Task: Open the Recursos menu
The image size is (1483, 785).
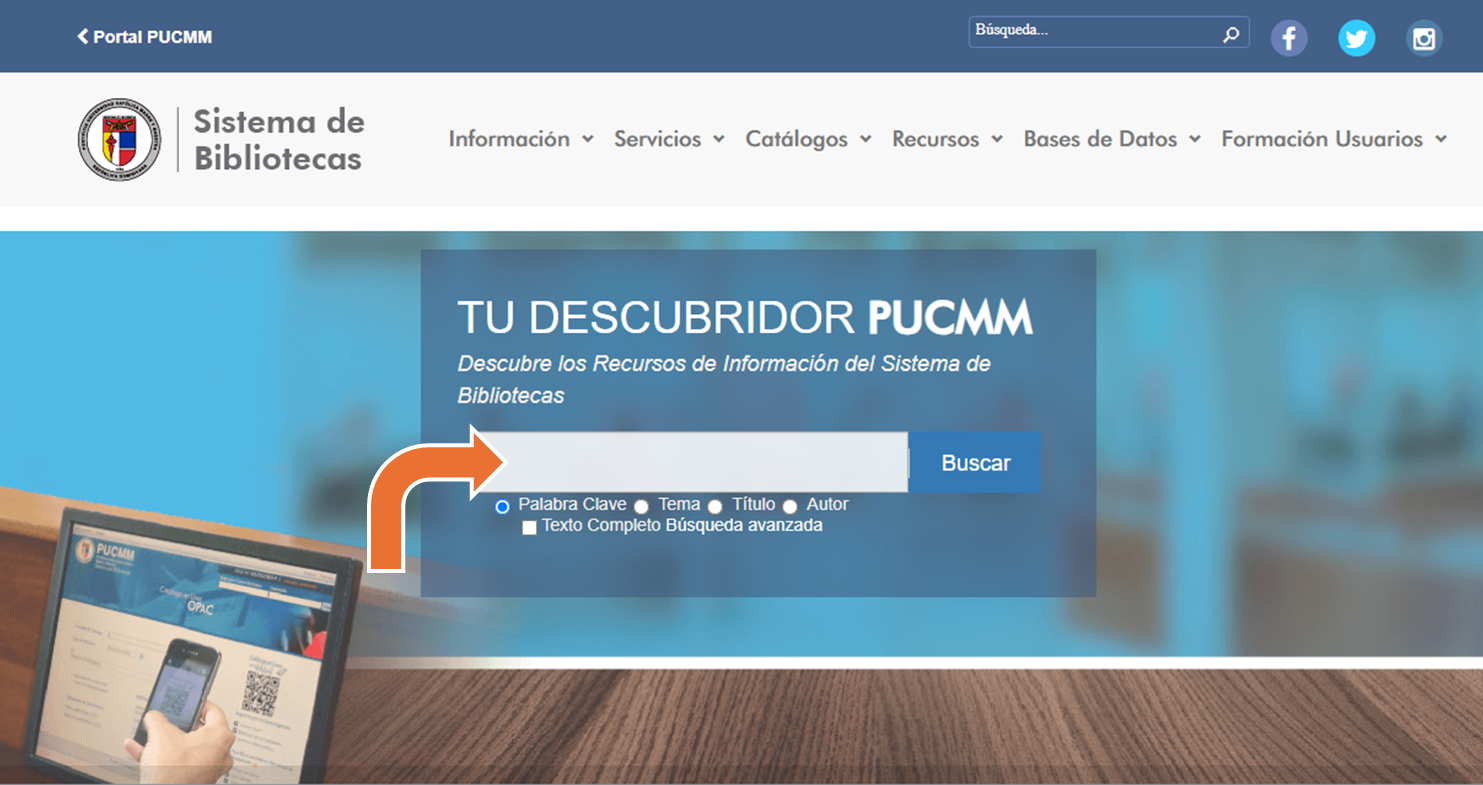Action: (935, 139)
